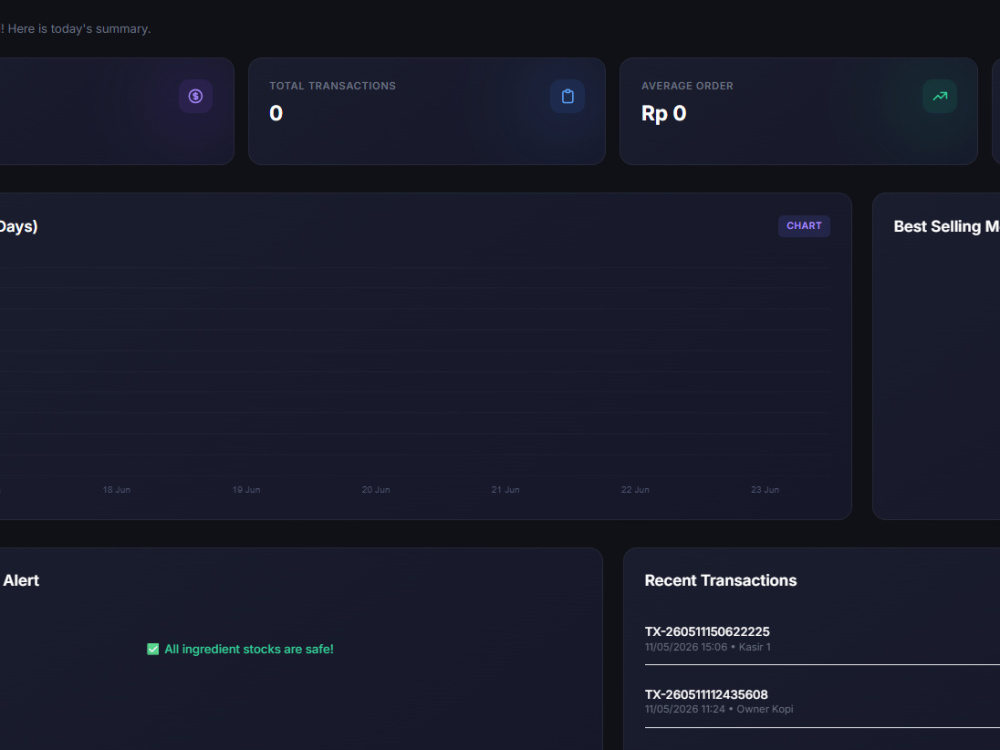Viewport: 1000px width, 750px height.
Task: Click the 19 Jun axis label
Action: (x=246, y=490)
